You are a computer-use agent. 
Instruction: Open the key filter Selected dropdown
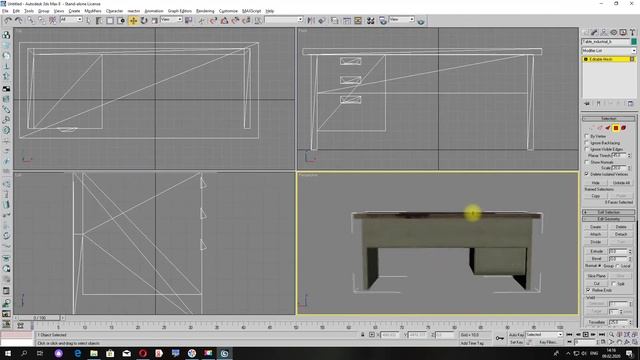tap(544, 335)
